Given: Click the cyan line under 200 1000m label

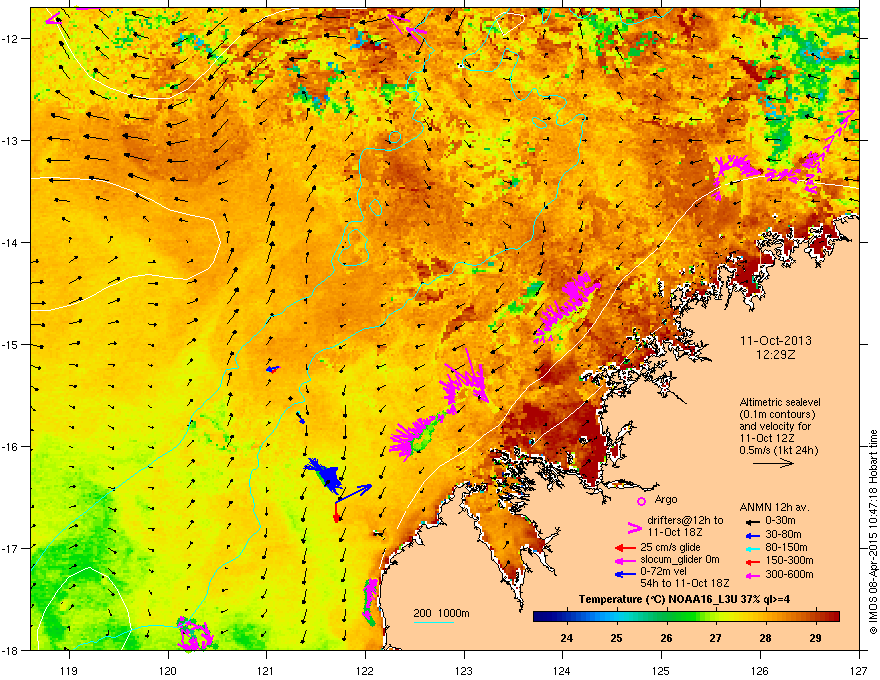Looking at the screenshot, I should point(434,622).
